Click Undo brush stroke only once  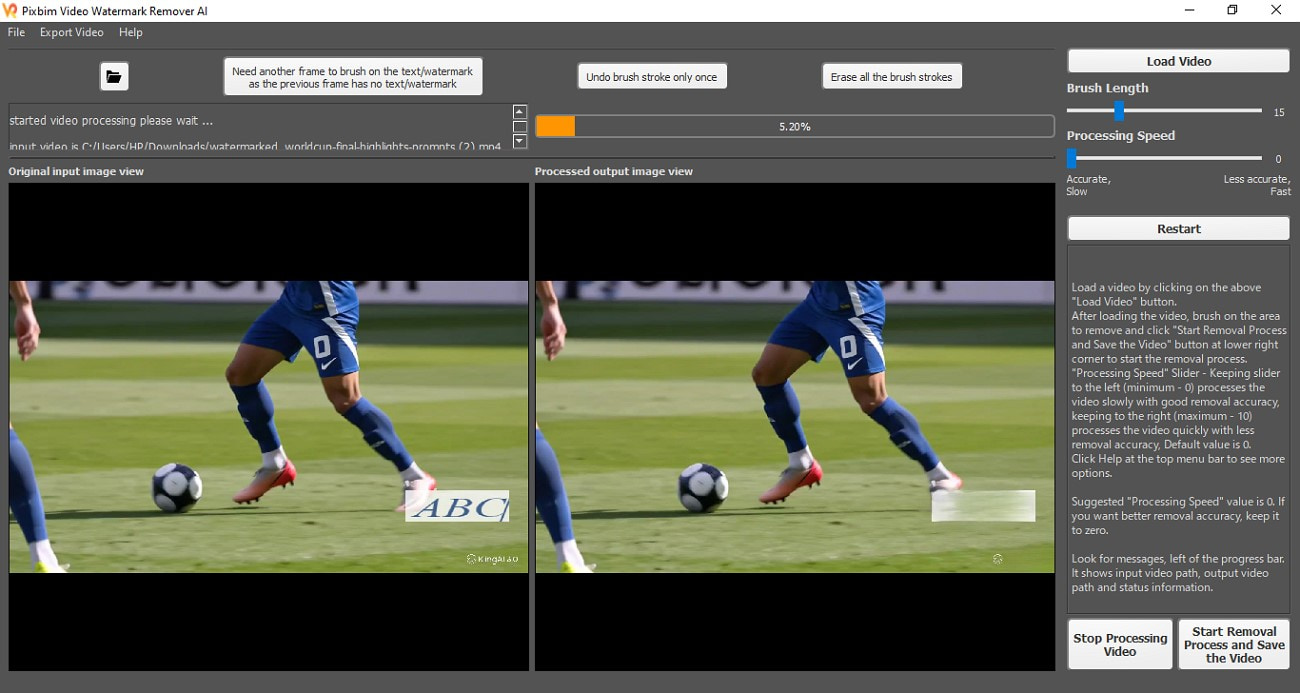coord(652,77)
